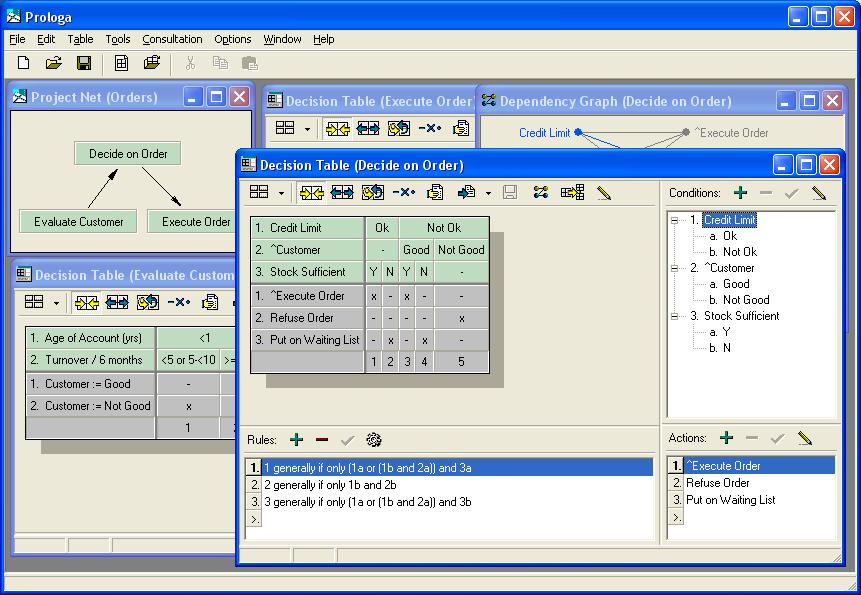The image size is (861, 595).
Task: Click the Save floppy disk icon in main toolbar
Action: click(x=84, y=63)
